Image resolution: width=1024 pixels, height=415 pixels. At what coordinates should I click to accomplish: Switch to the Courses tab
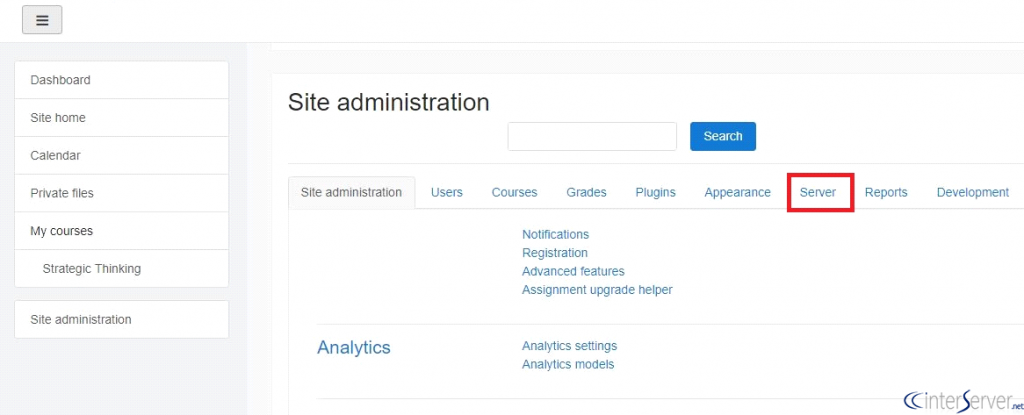(515, 193)
